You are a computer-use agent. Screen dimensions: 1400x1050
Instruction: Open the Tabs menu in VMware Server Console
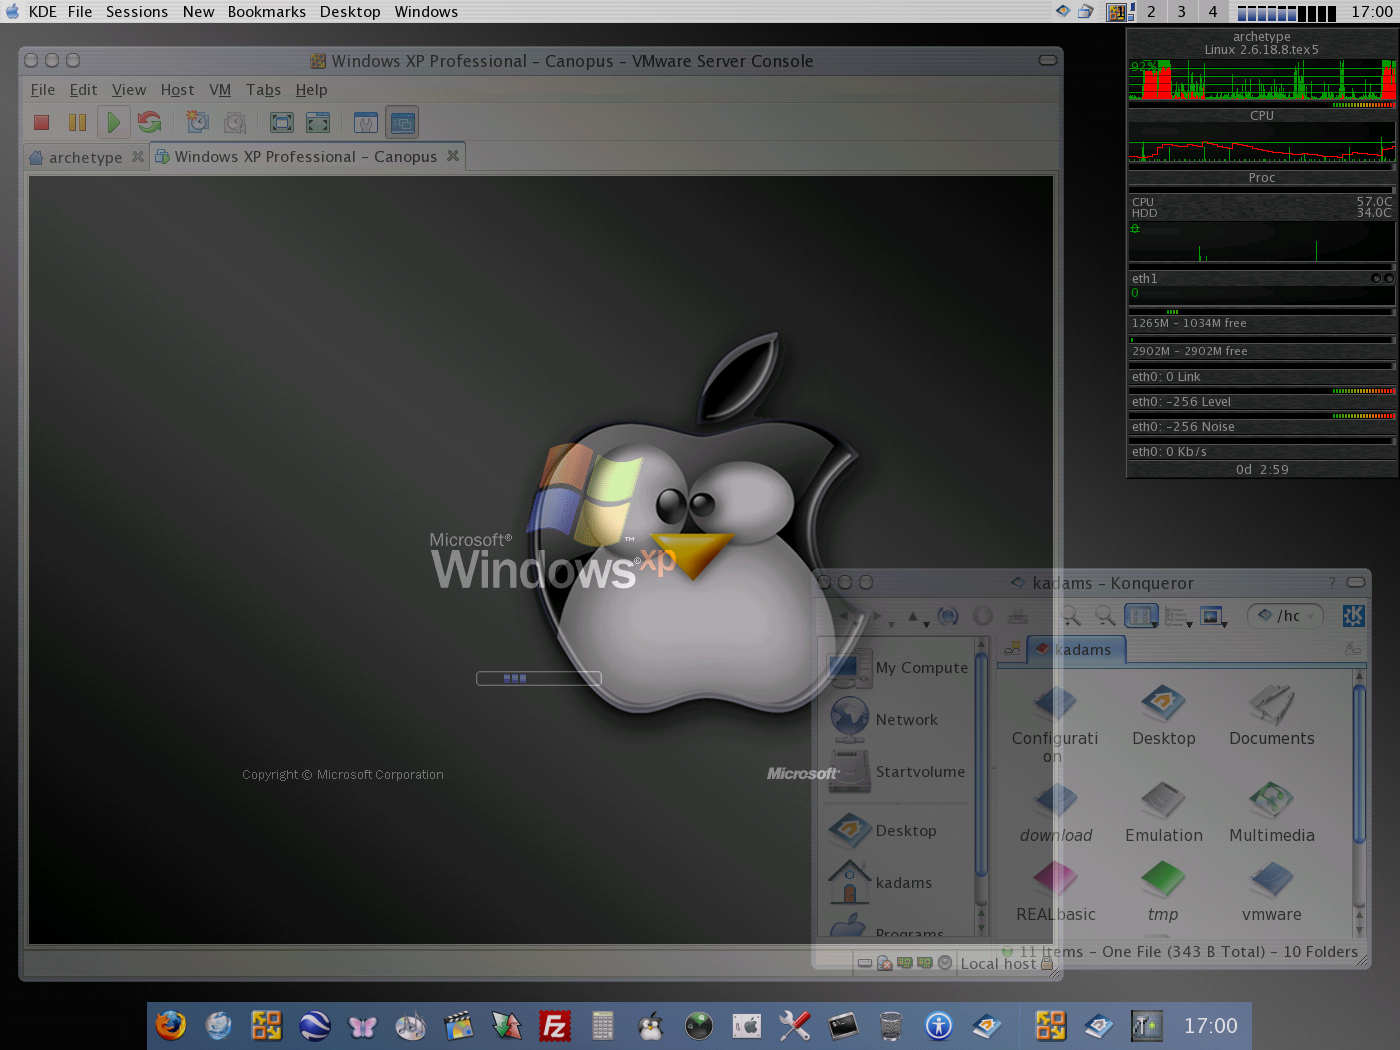(x=263, y=90)
